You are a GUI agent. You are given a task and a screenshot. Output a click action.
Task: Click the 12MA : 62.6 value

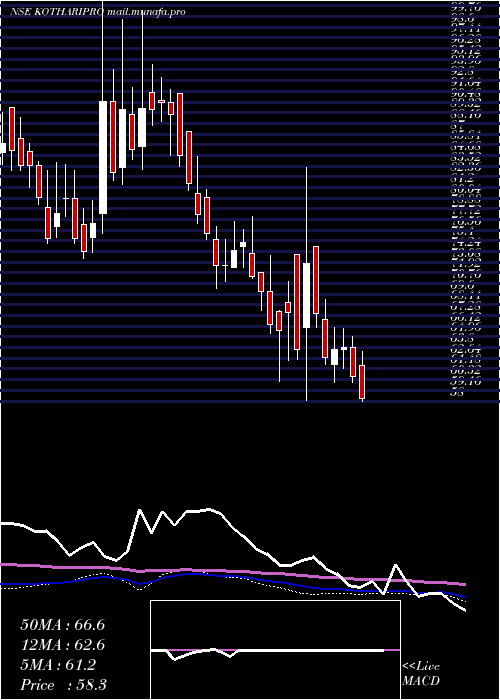[x=62, y=645]
